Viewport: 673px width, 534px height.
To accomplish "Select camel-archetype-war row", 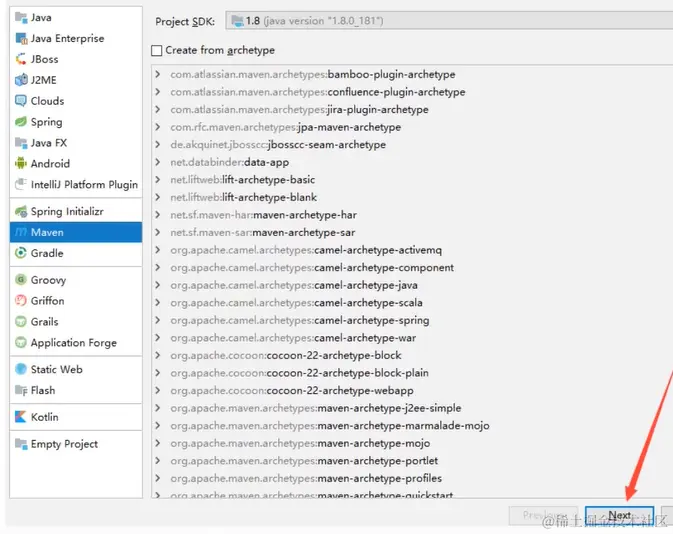I will point(293,338).
